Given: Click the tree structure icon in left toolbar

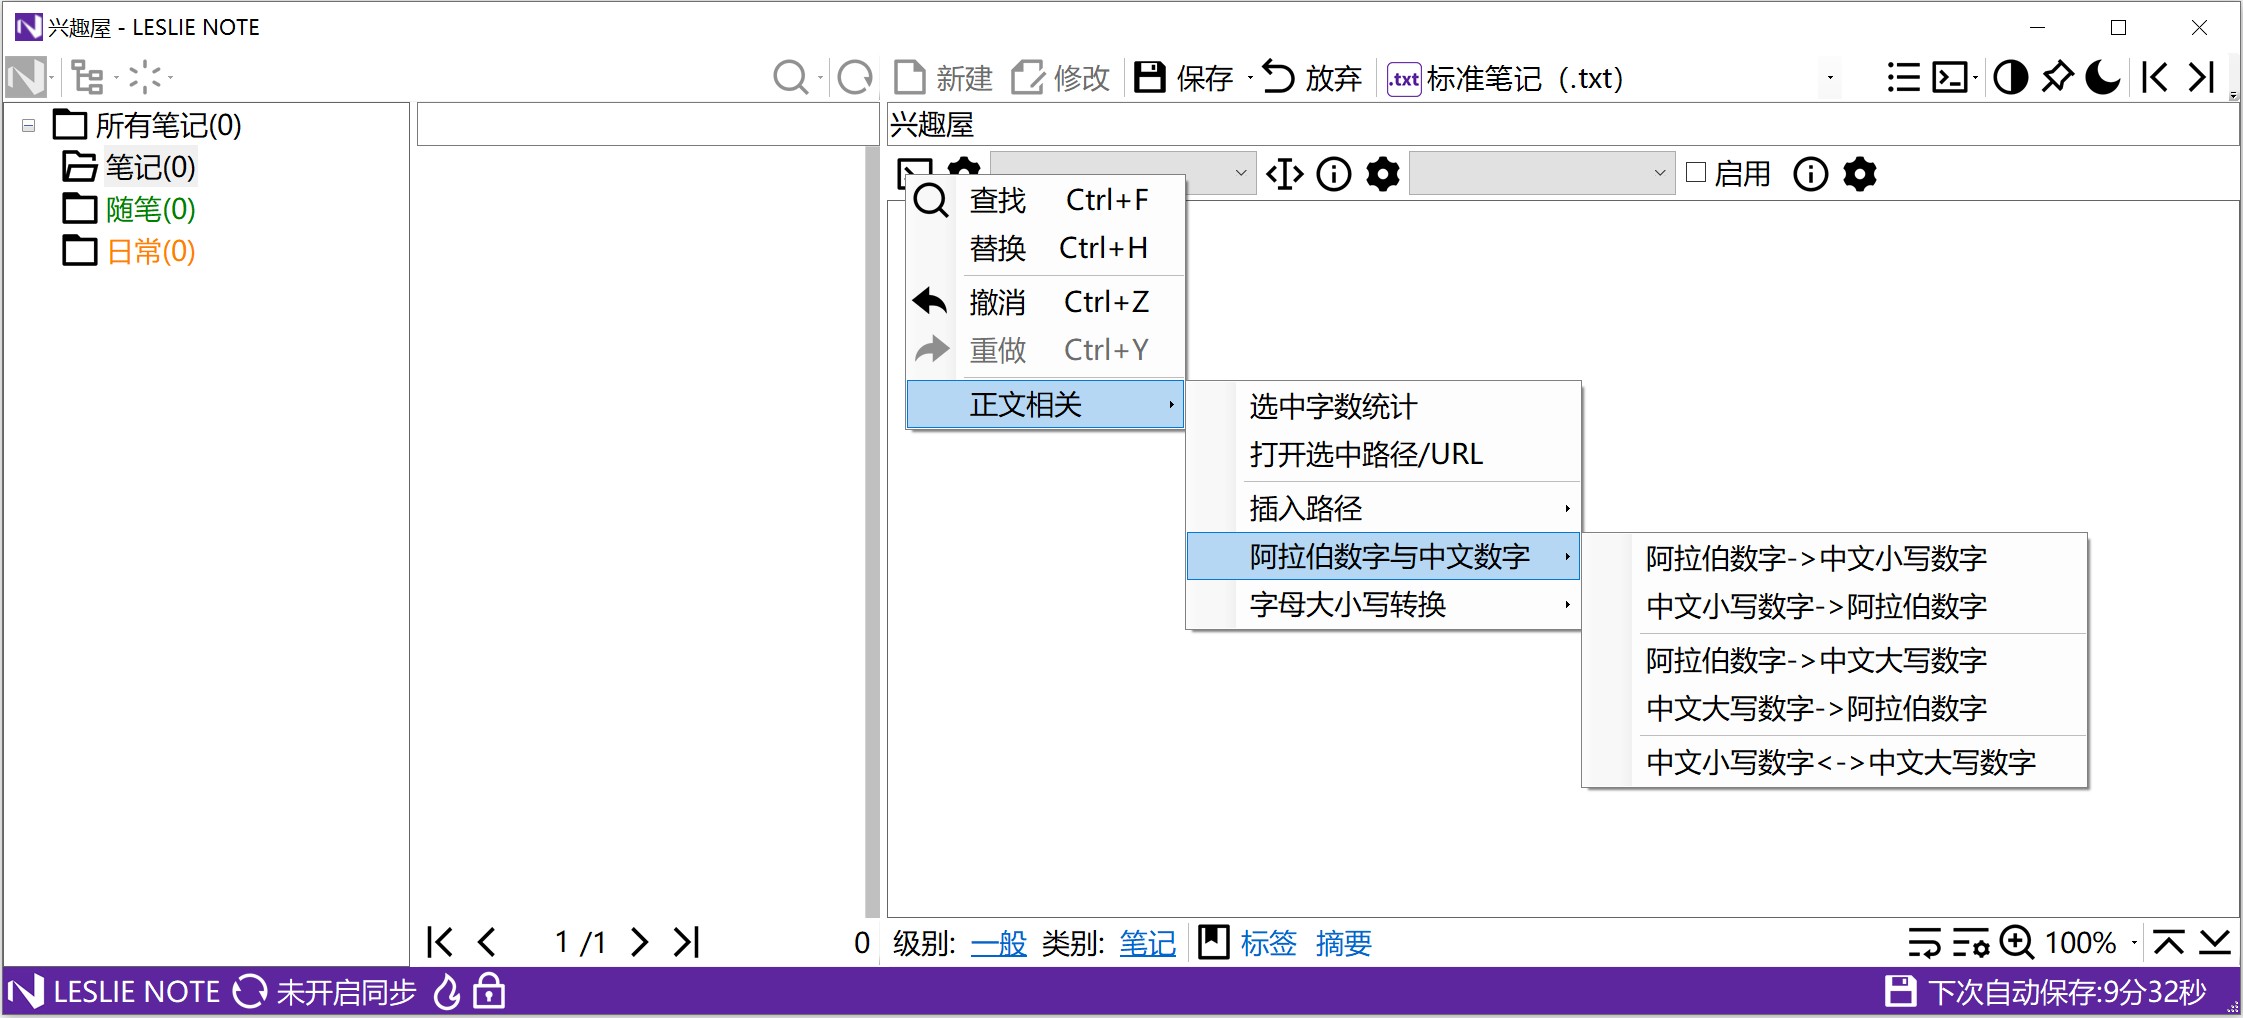Looking at the screenshot, I should click(x=88, y=77).
